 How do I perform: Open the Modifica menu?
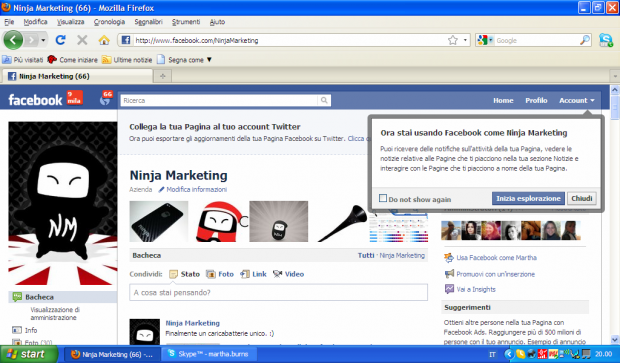35,22
